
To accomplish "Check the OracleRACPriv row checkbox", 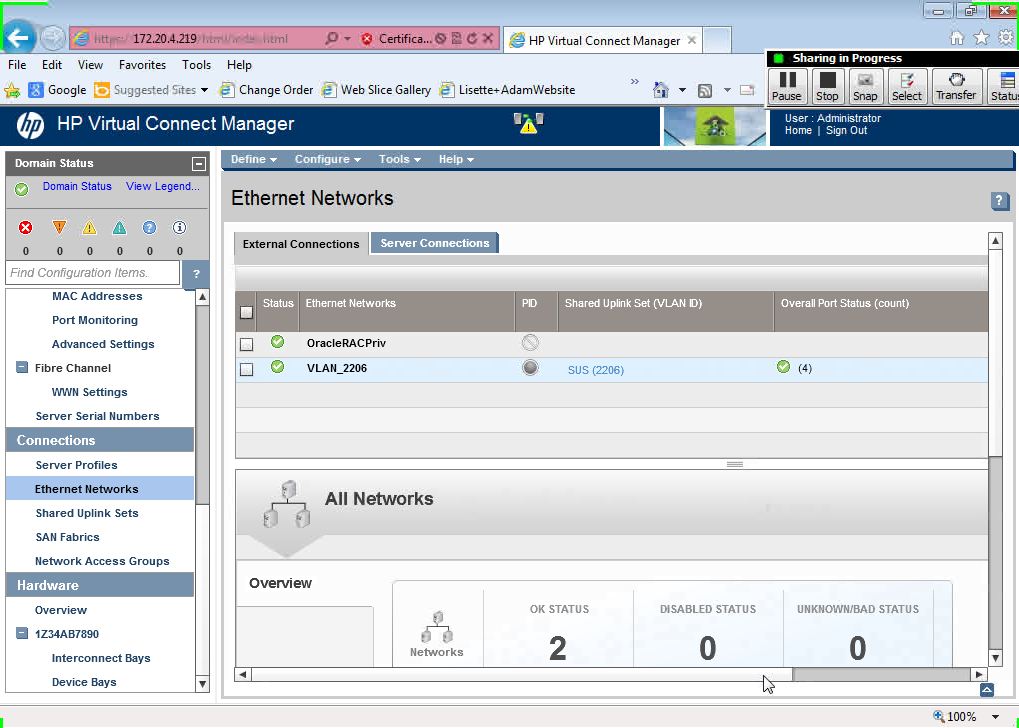I will 246,344.
